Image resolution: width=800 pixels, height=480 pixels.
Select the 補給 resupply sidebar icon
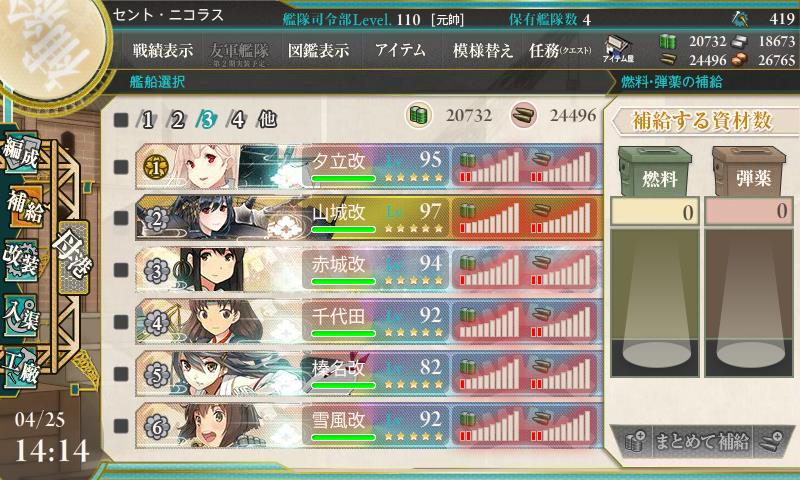pyautogui.click(x=23, y=207)
